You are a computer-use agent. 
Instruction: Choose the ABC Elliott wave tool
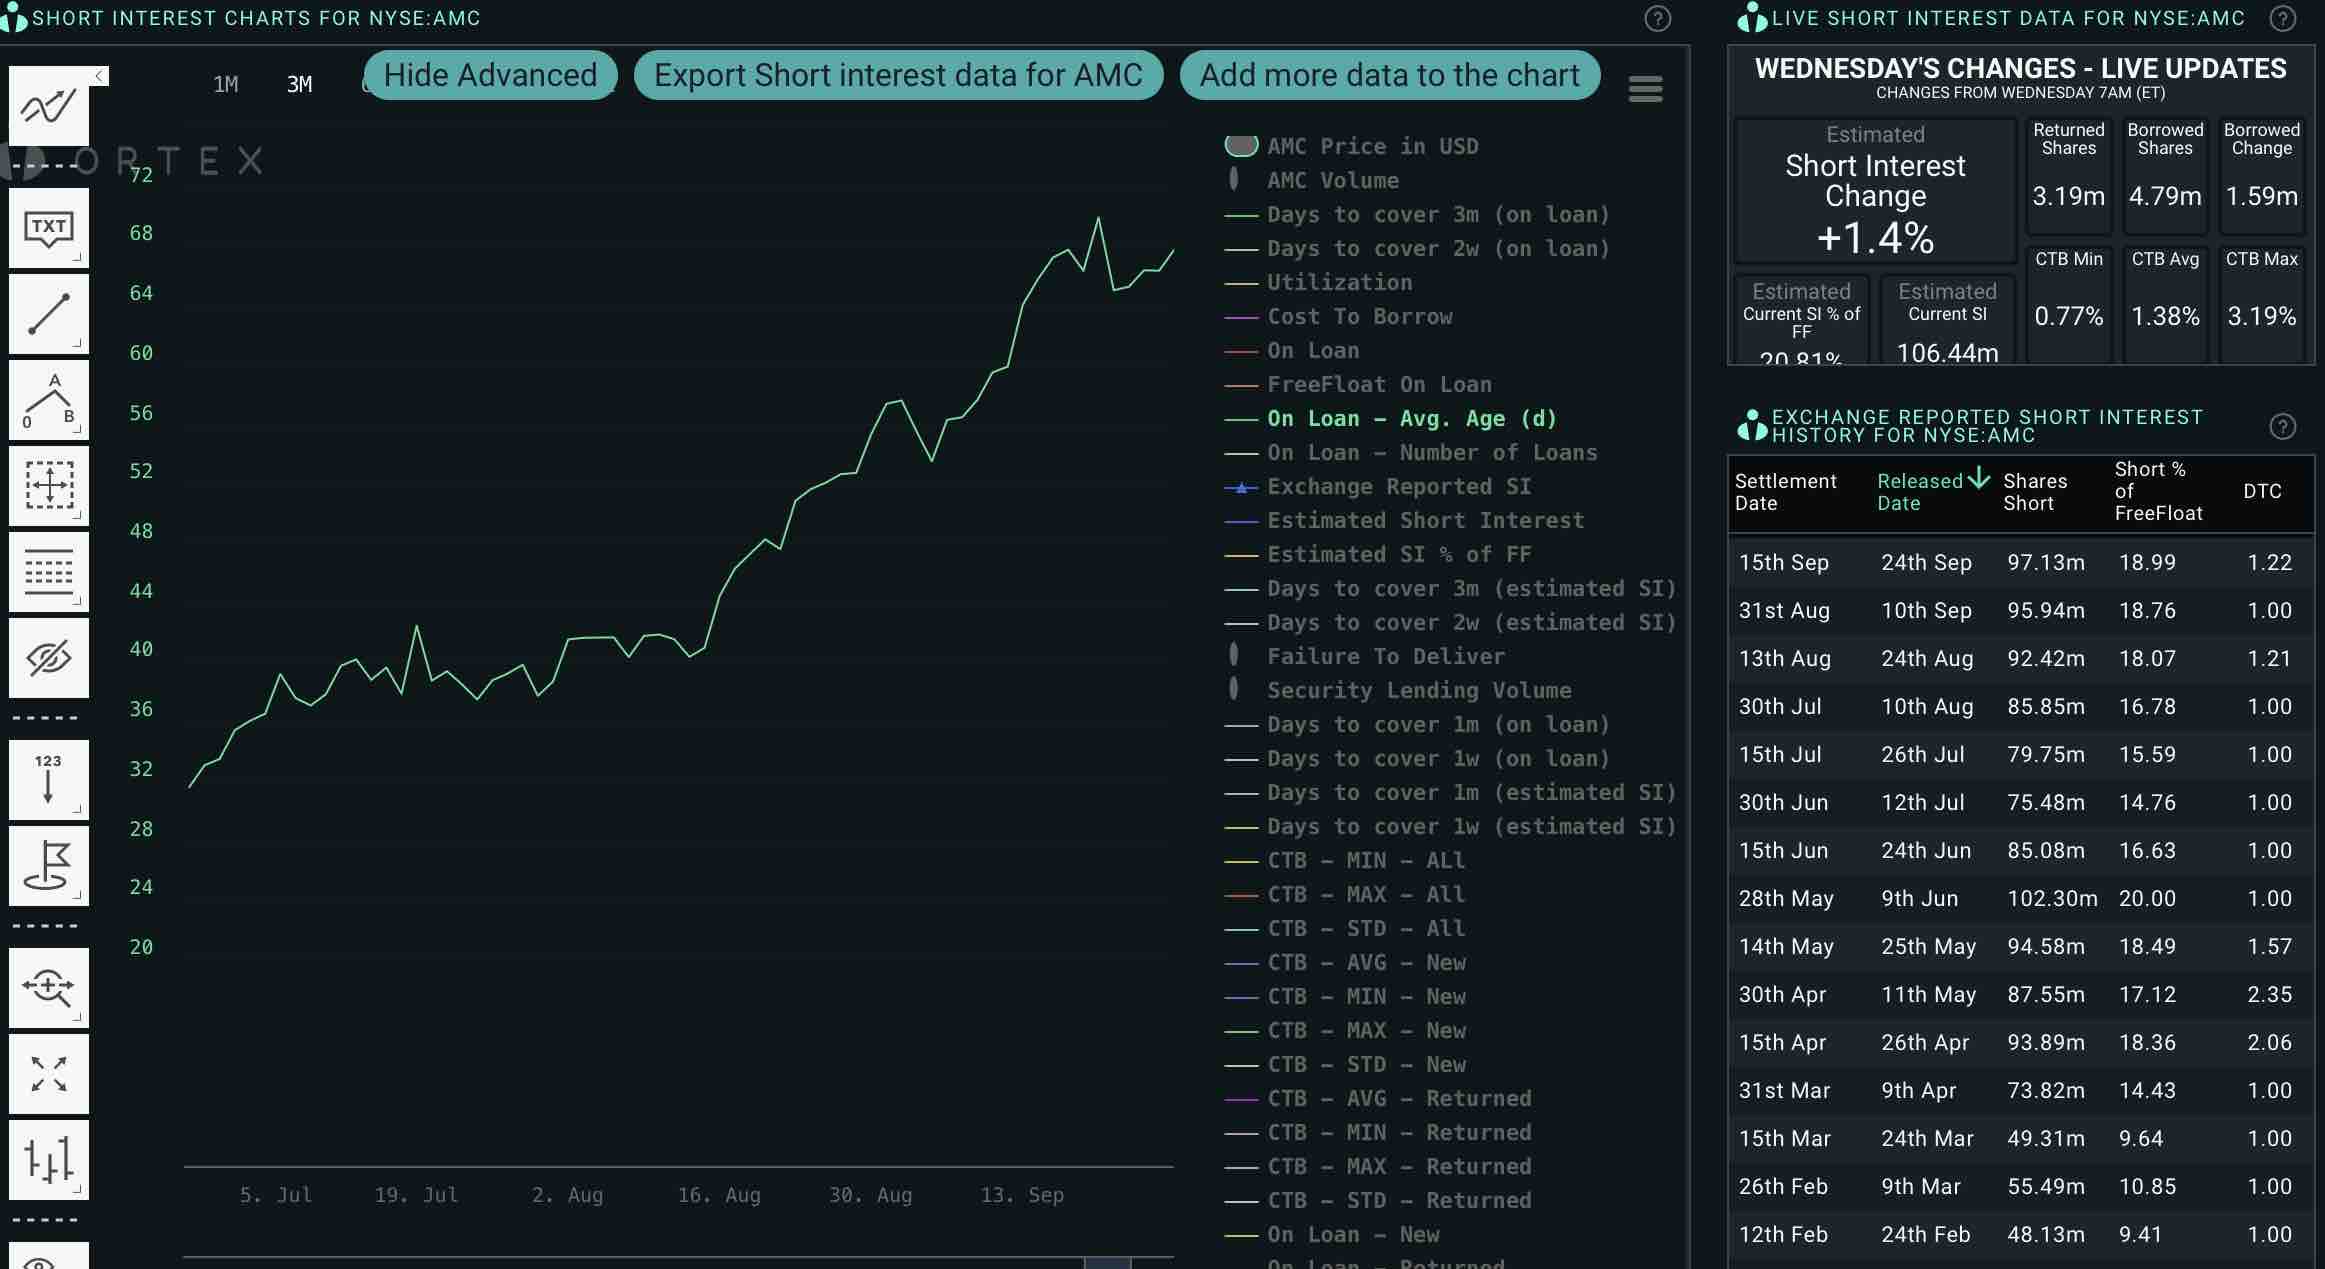48,400
